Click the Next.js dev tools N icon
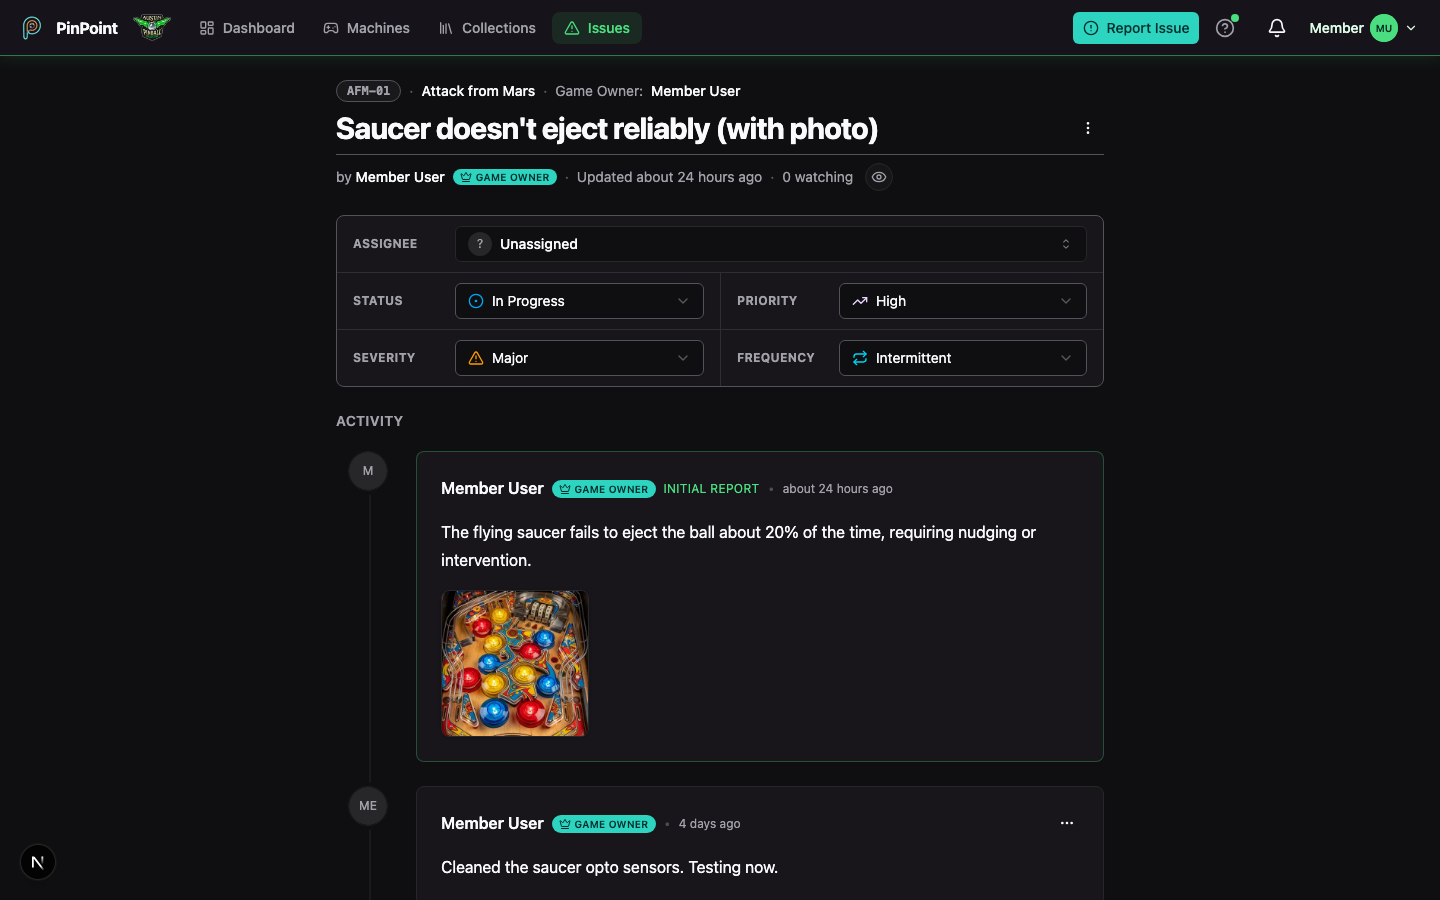This screenshot has width=1440, height=900. point(38,862)
